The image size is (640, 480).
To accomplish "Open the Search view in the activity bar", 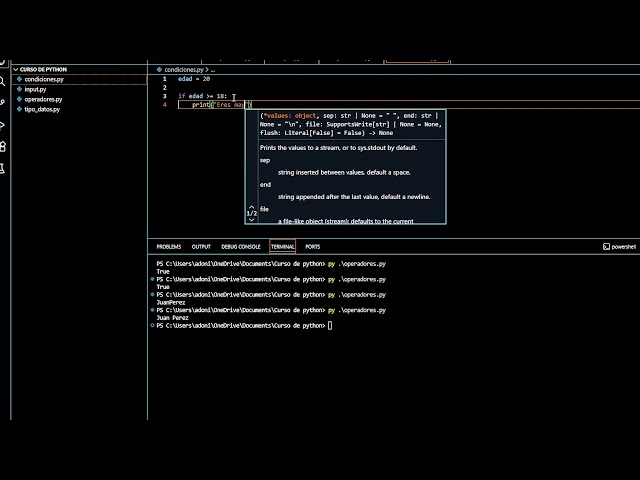I will (2, 82).
